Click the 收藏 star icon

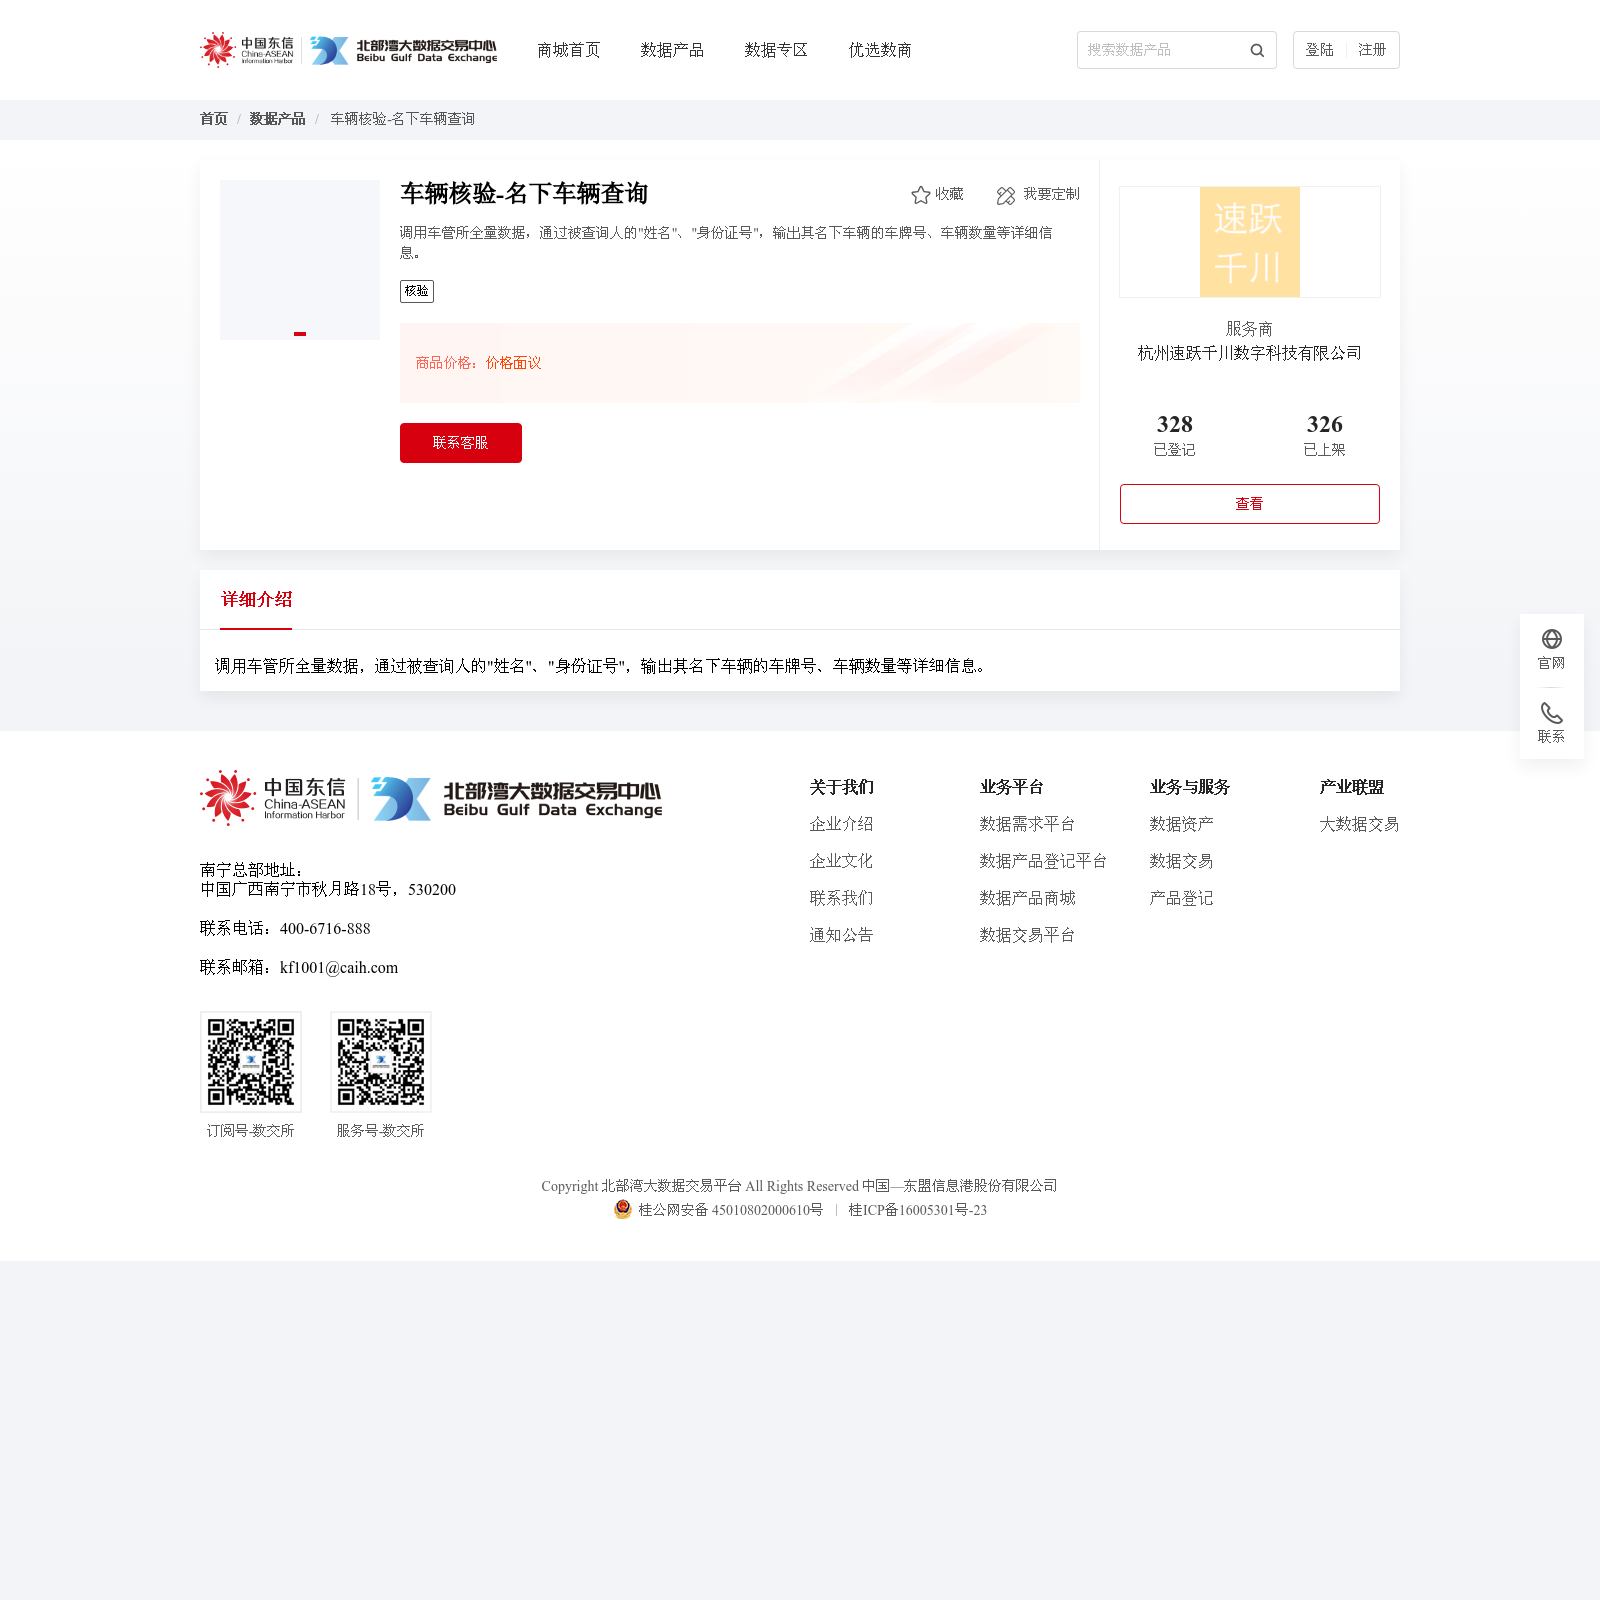coord(921,195)
